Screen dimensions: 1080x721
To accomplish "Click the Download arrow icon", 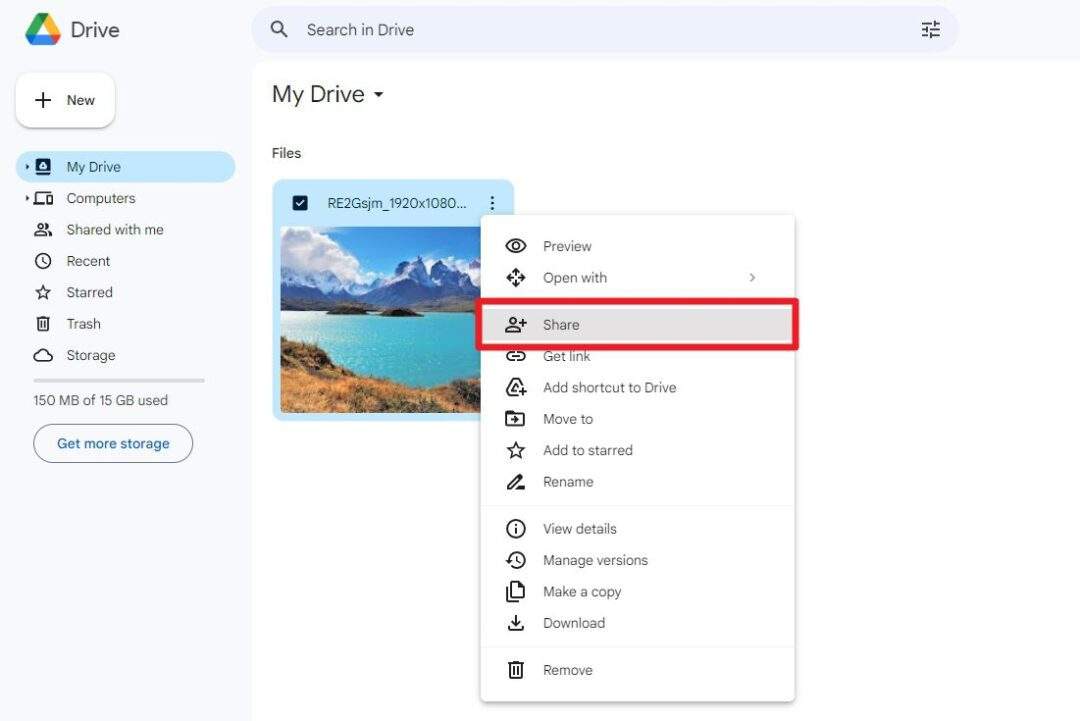I will point(515,623).
